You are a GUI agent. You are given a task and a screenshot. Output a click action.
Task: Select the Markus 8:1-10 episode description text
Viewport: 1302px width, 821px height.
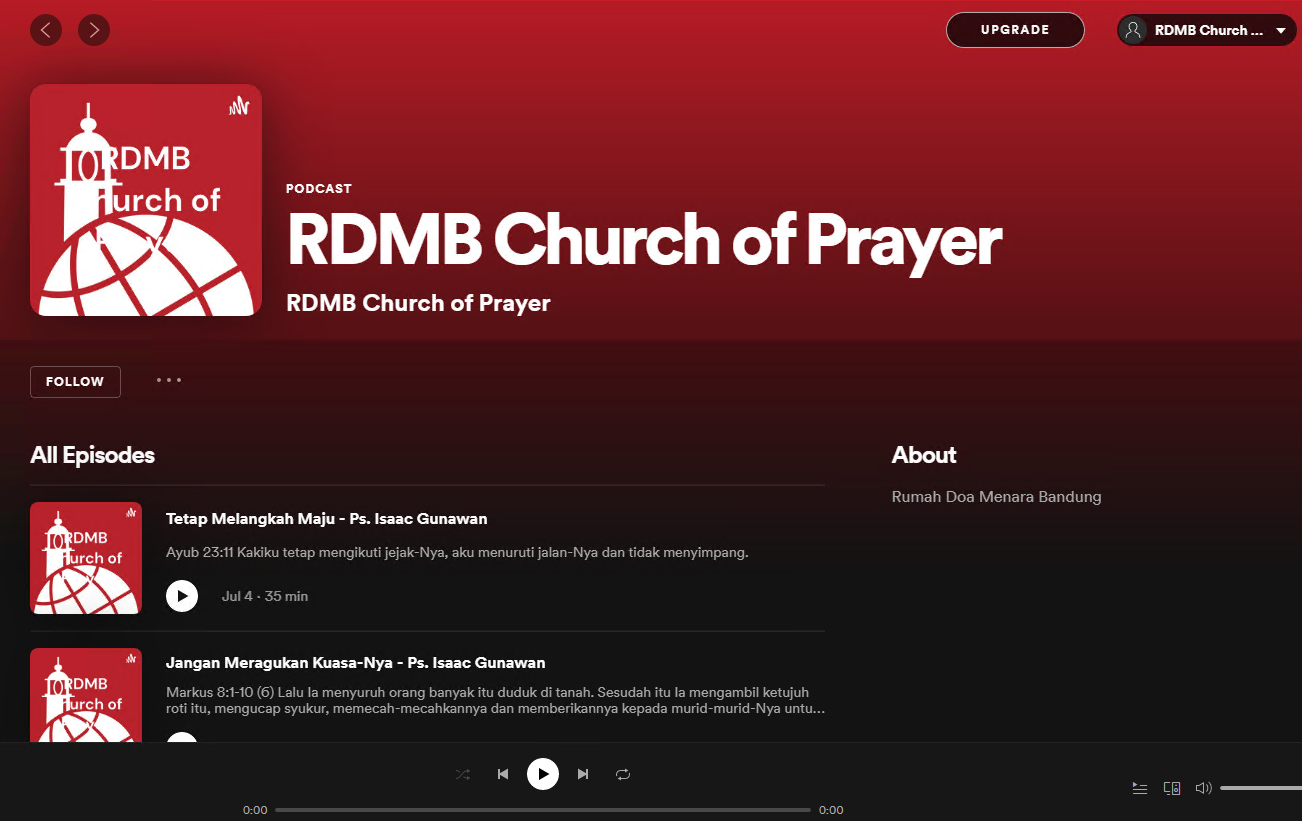point(495,700)
